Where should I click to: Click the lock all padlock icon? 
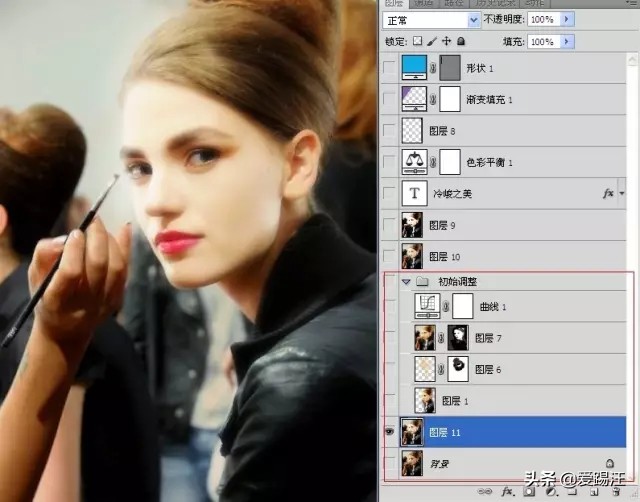460,42
